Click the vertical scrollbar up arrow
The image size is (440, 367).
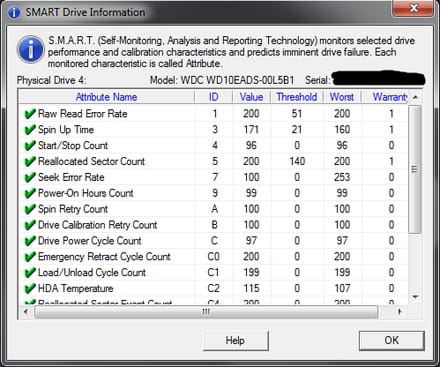click(x=415, y=97)
